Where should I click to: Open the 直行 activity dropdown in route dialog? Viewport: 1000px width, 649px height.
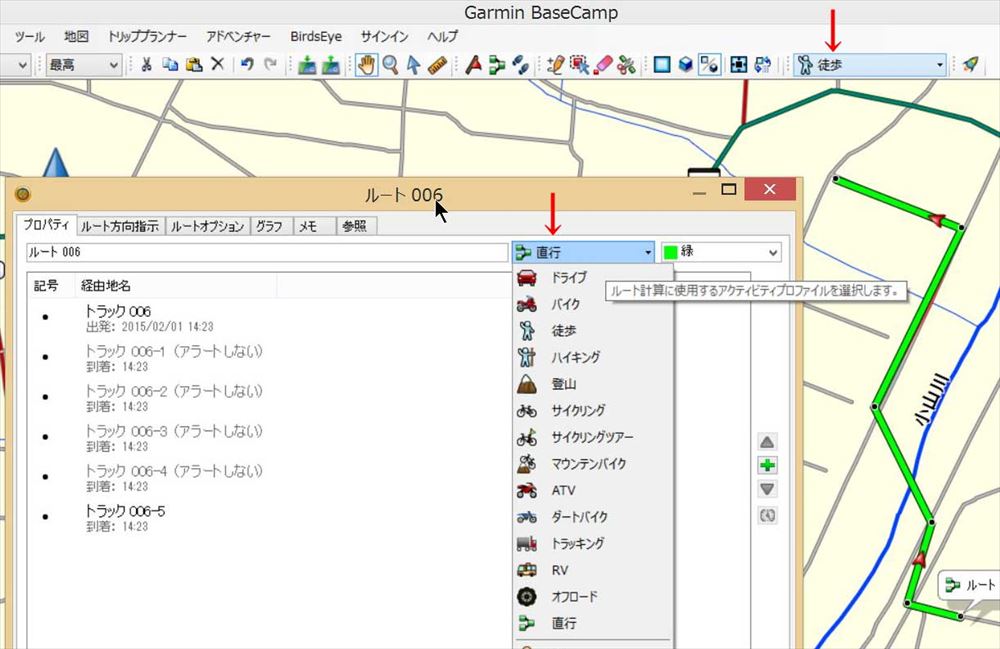pyautogui.click(x=584, y=252)
